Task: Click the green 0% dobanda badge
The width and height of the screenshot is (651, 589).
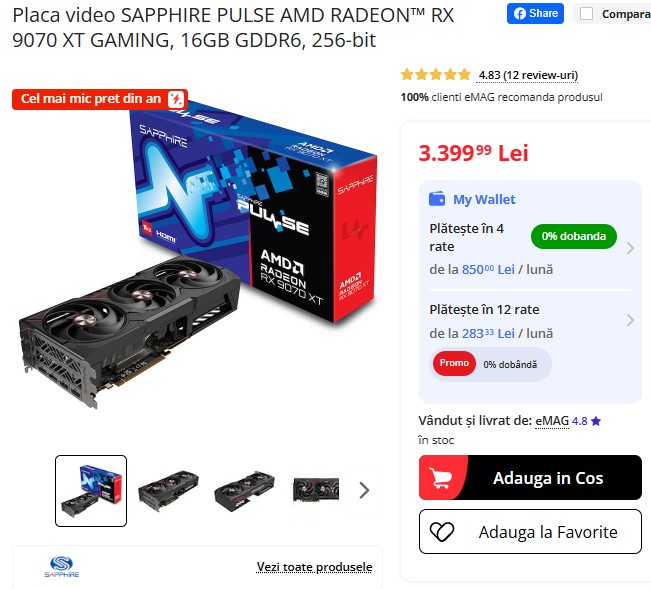Action: point(573,236)
